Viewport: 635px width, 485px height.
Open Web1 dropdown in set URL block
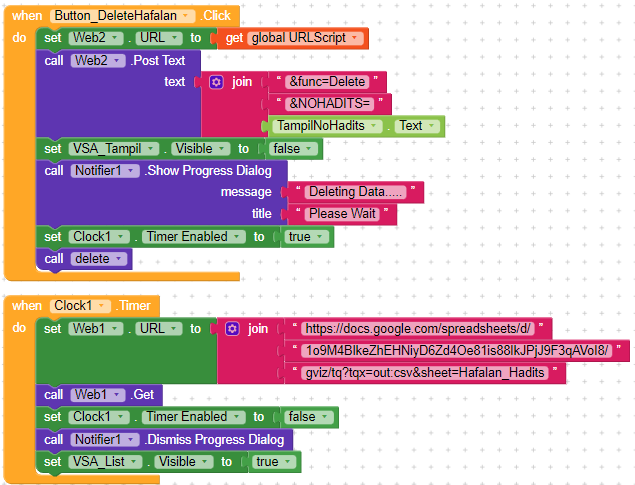point(96,329)
